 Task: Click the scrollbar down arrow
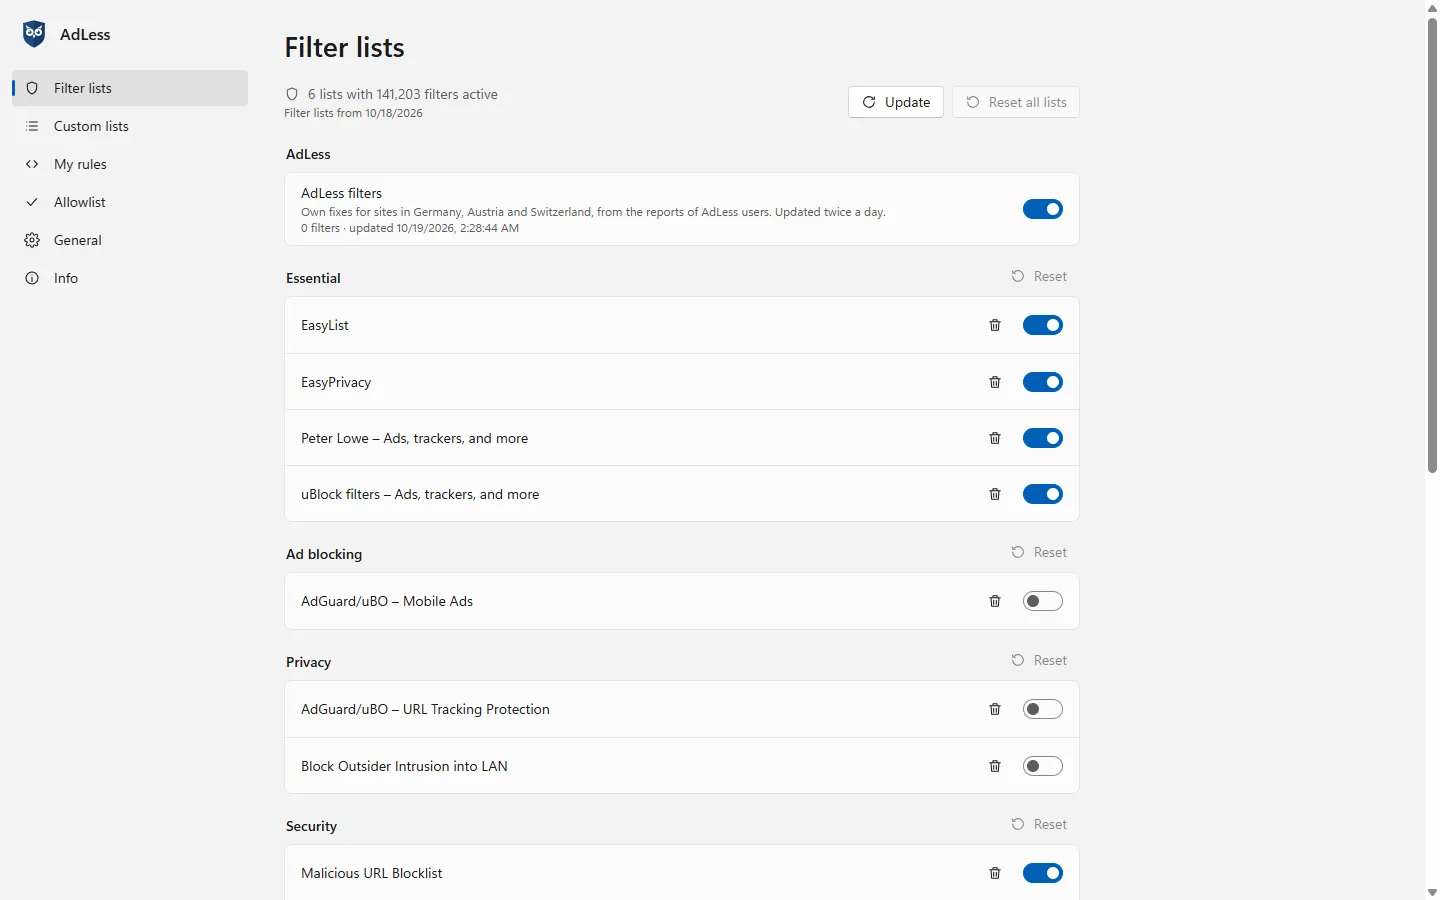pos(1432,892)
